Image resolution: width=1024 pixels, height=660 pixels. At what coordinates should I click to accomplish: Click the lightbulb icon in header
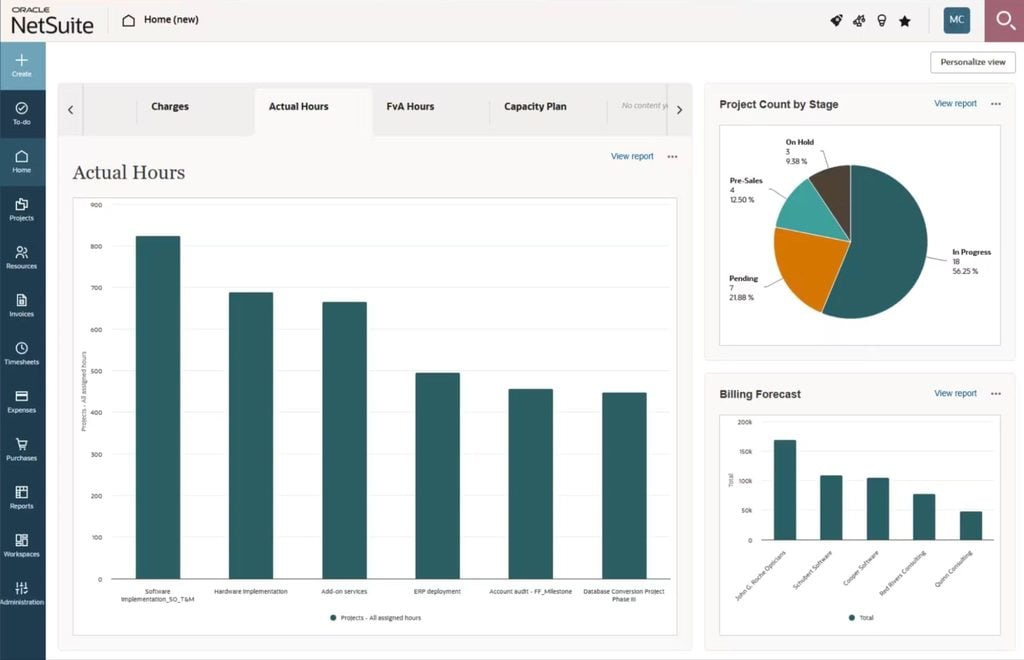(x=882, y=21)
